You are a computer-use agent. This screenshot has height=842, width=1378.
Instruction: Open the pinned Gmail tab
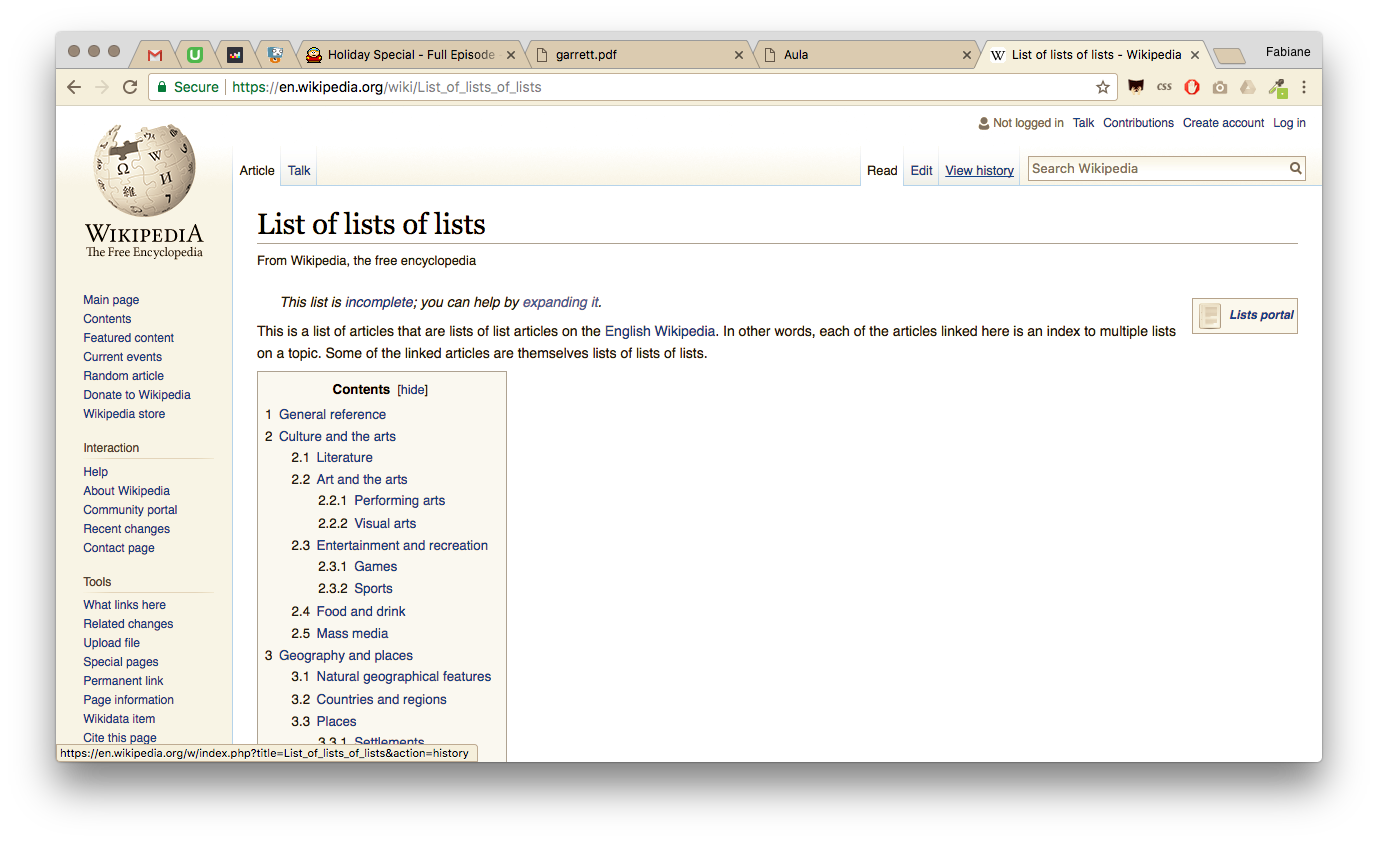click(x=155, y=55)
